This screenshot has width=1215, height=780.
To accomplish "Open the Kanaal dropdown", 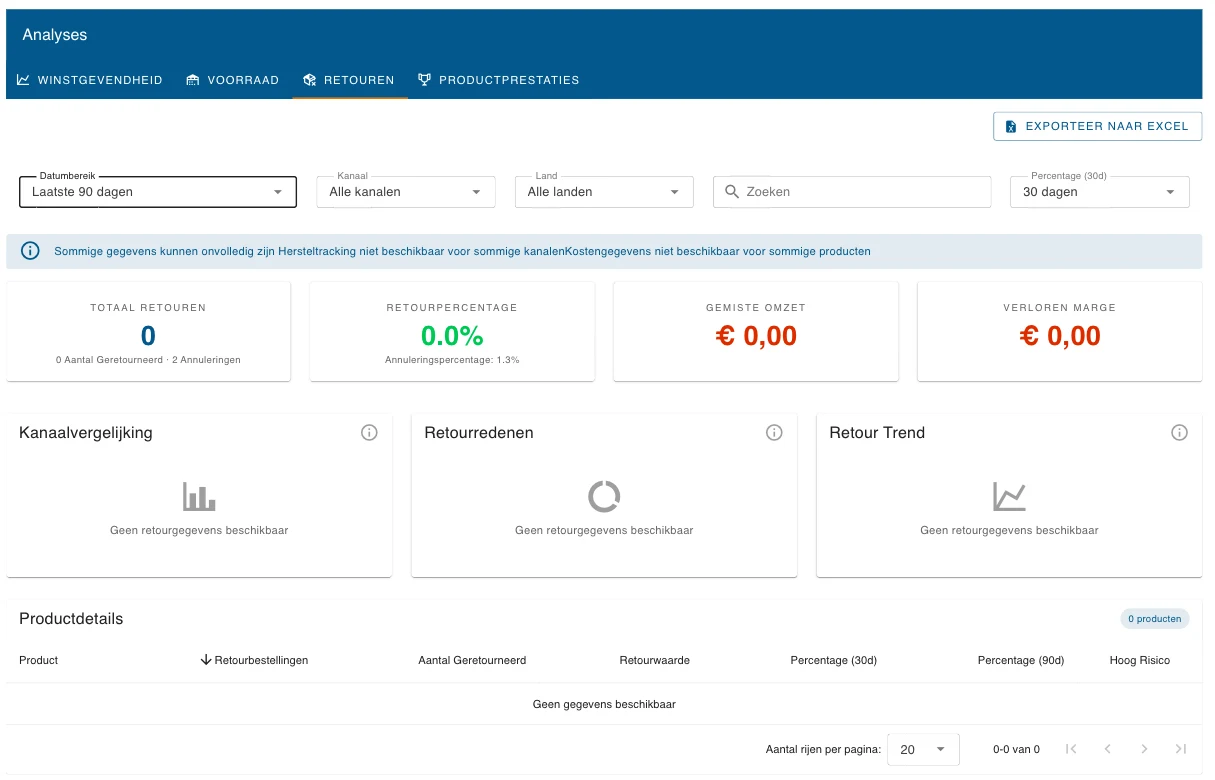I will coord(406,192).
